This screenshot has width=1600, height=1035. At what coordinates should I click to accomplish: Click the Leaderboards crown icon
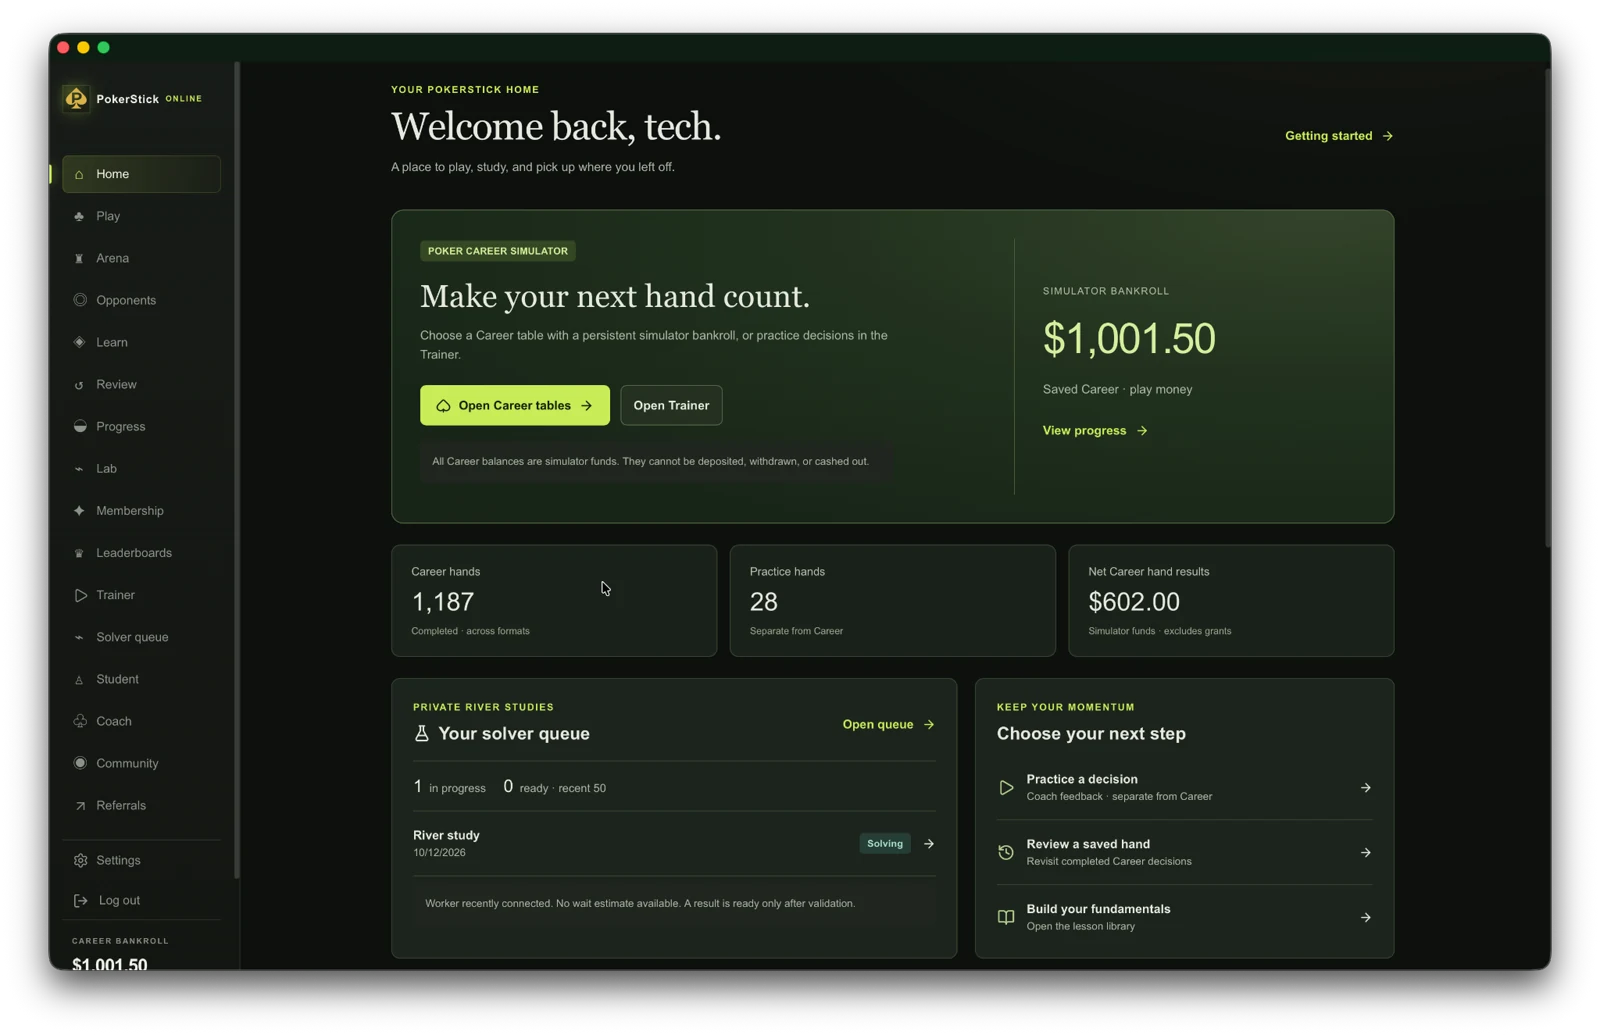[79, 553]
